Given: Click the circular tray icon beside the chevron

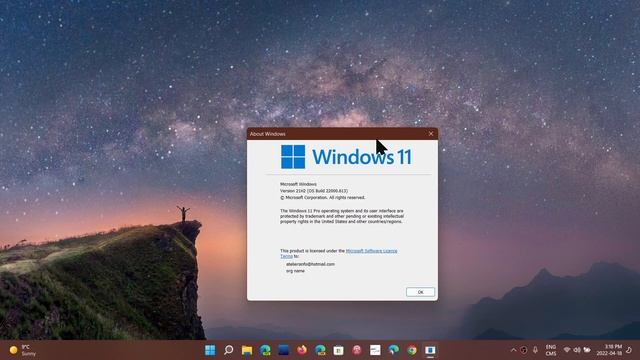Looking at the screenshot, I should coord(524,350).
